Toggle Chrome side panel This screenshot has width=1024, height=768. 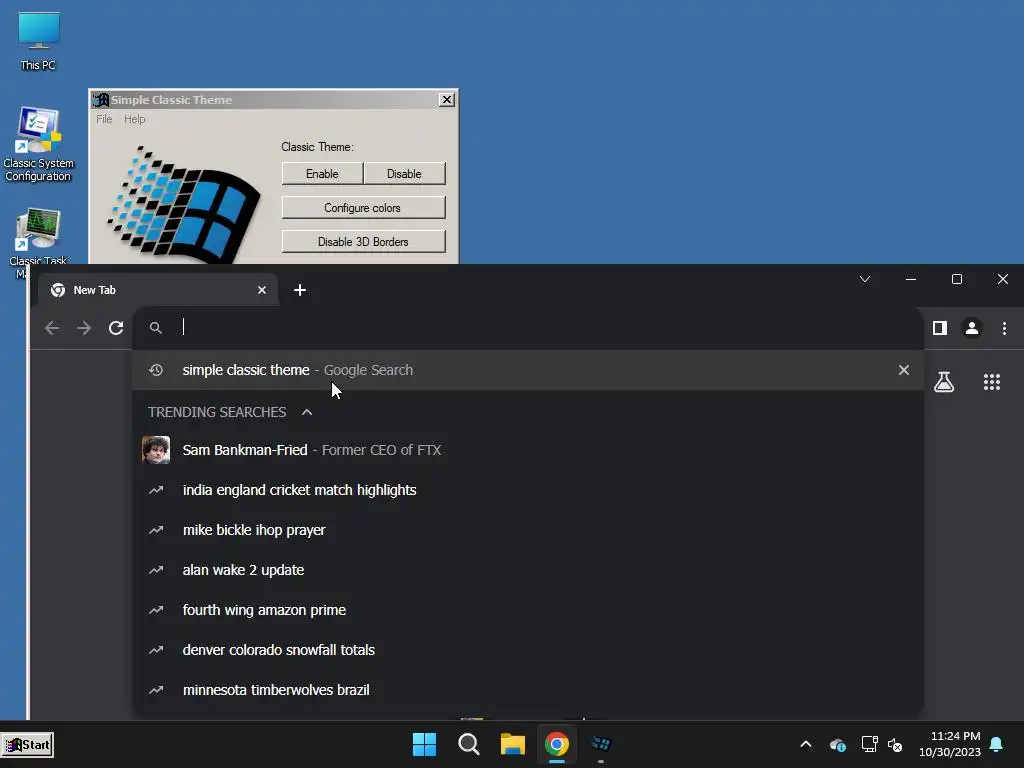(940, 328)
